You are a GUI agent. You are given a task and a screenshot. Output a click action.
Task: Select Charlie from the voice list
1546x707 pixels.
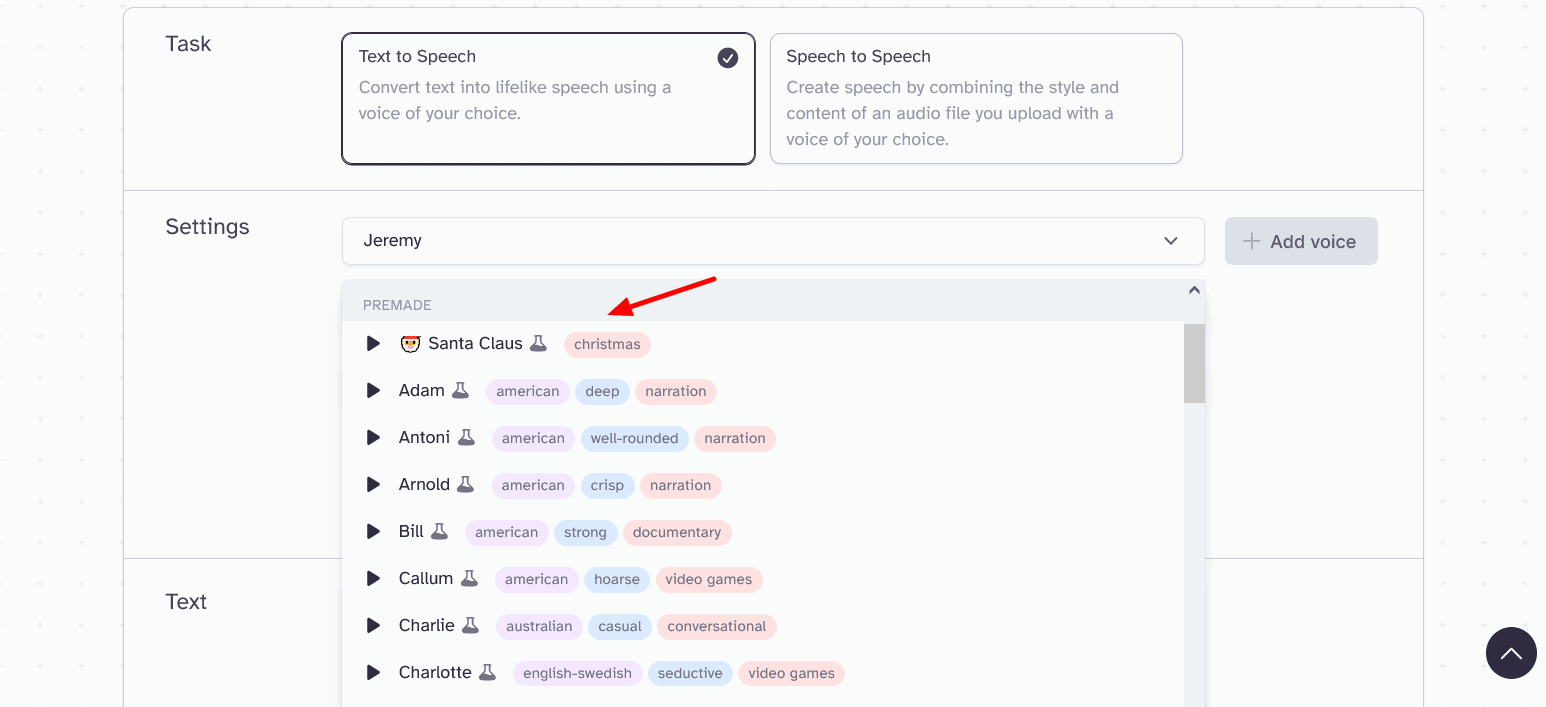(427, 626)
